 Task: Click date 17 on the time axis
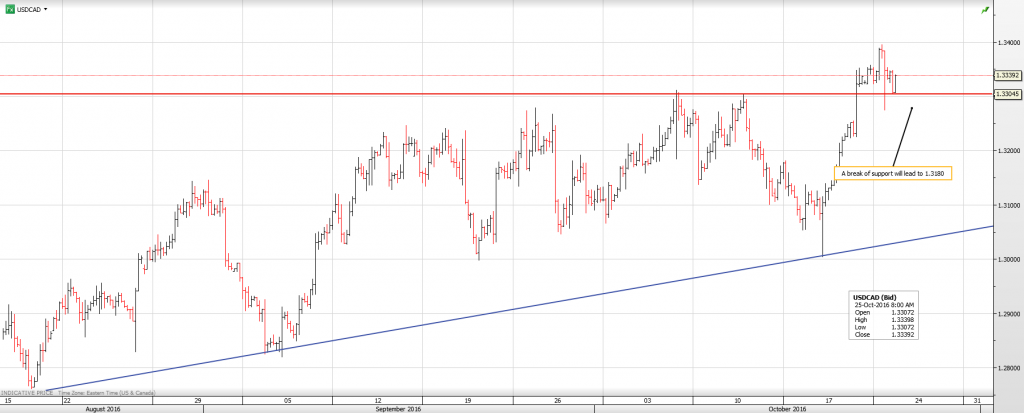(829, 400)
